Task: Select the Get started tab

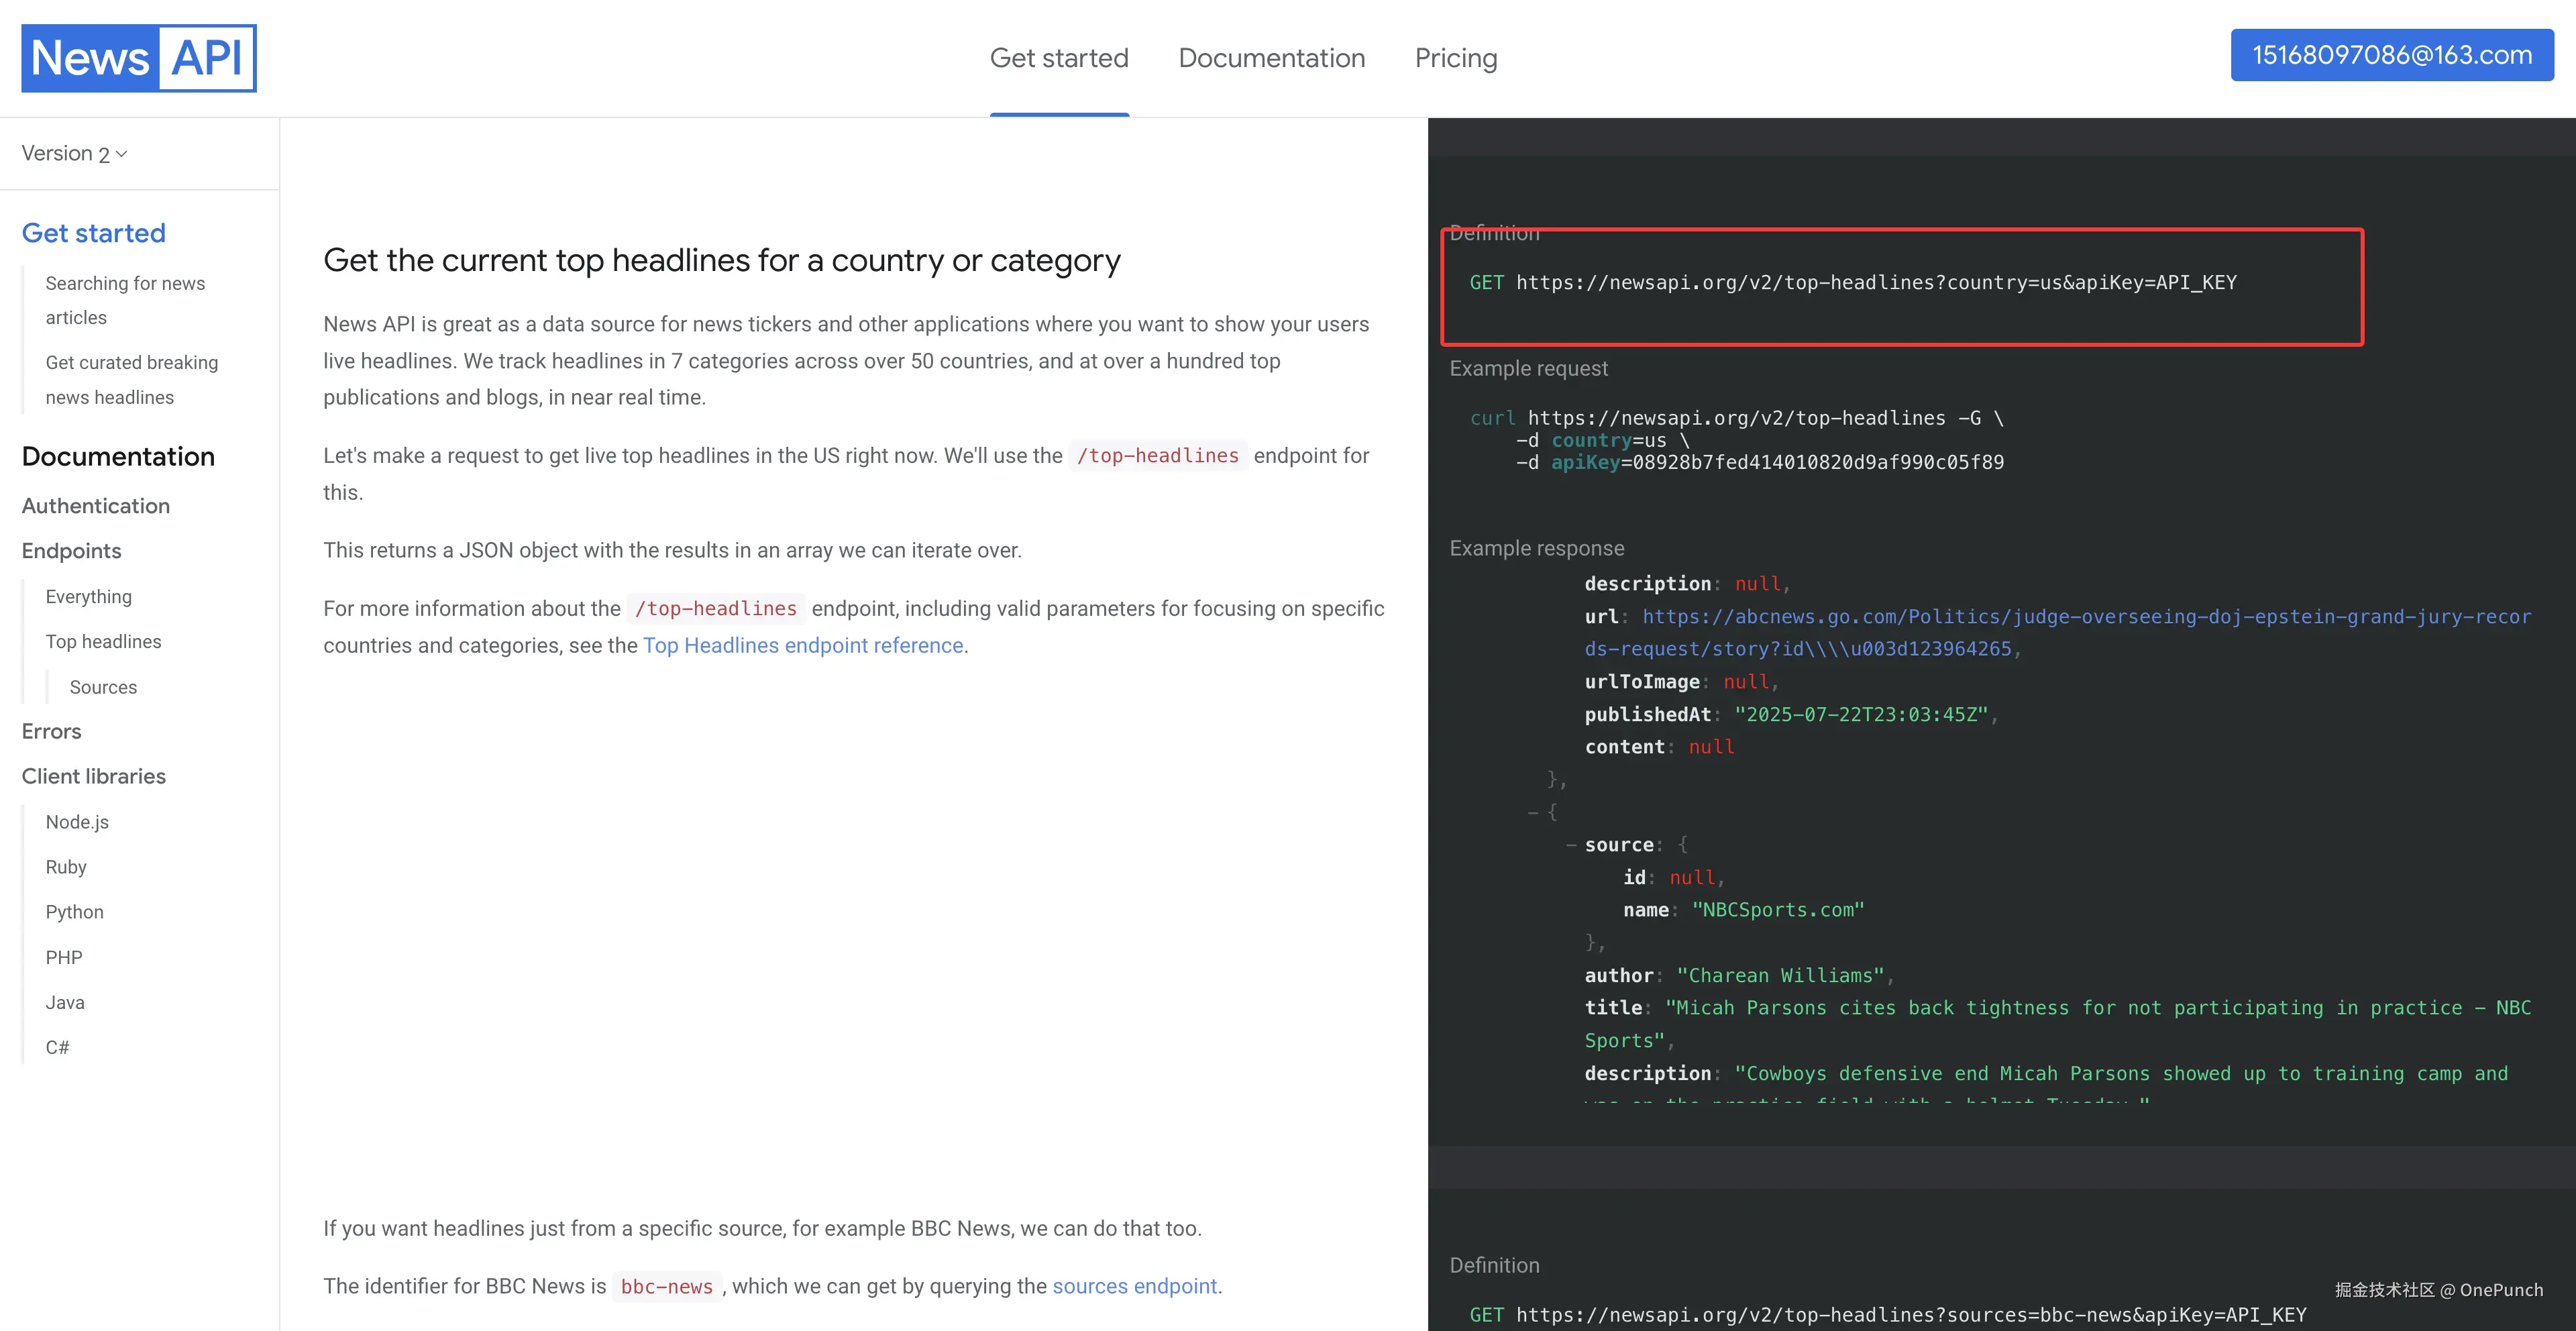Action: [1058, 58]
